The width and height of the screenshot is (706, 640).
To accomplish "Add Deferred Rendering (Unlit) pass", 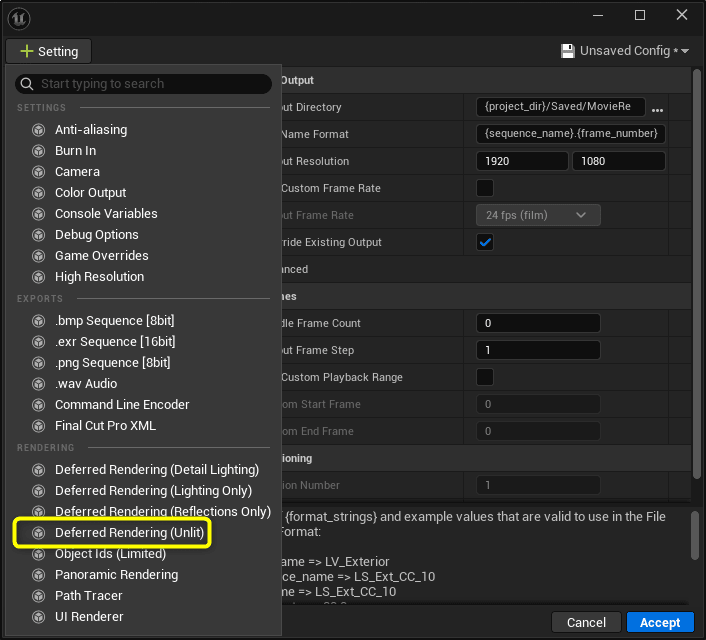I will (129, 533).
